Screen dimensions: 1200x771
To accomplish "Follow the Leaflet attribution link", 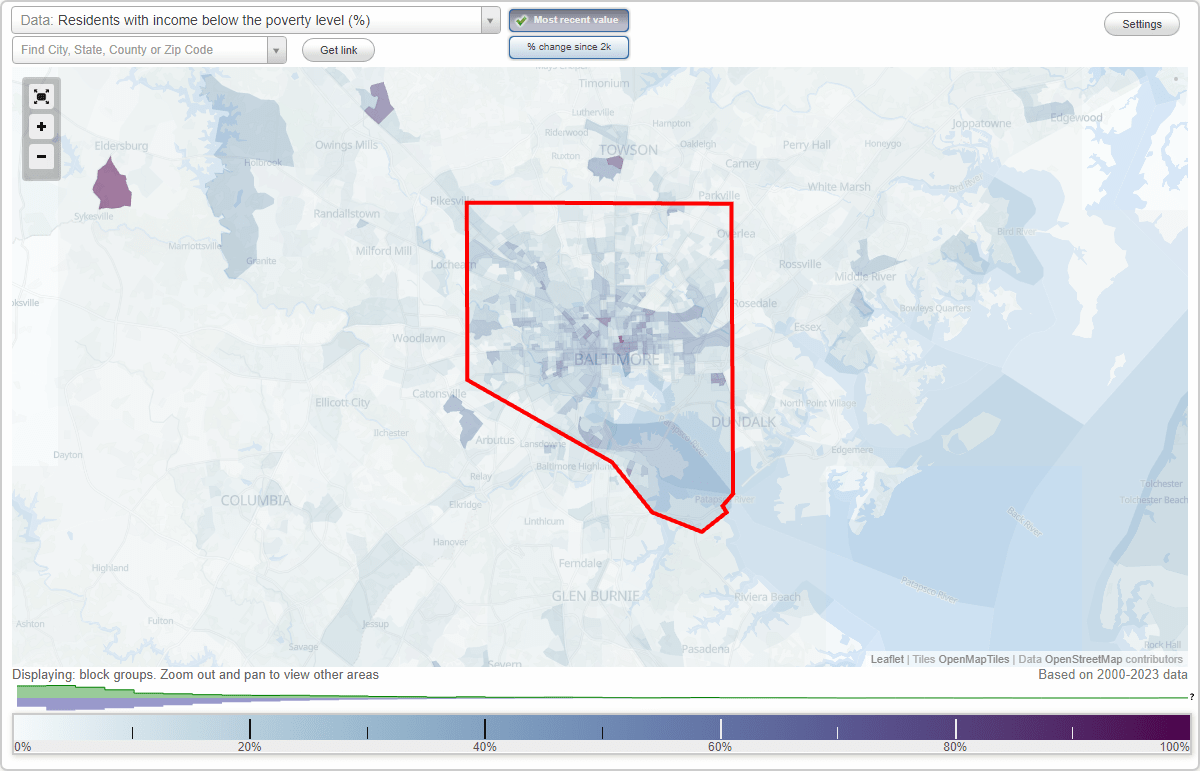I will pyautogui.click(x=887, y=659).
